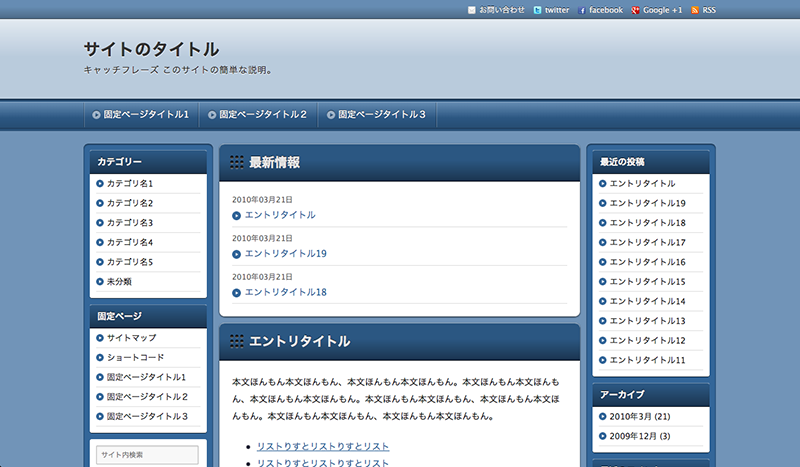Click the サイト内検索 search field
This screenshot has width=800, height=467.
(x=147, y=455)
